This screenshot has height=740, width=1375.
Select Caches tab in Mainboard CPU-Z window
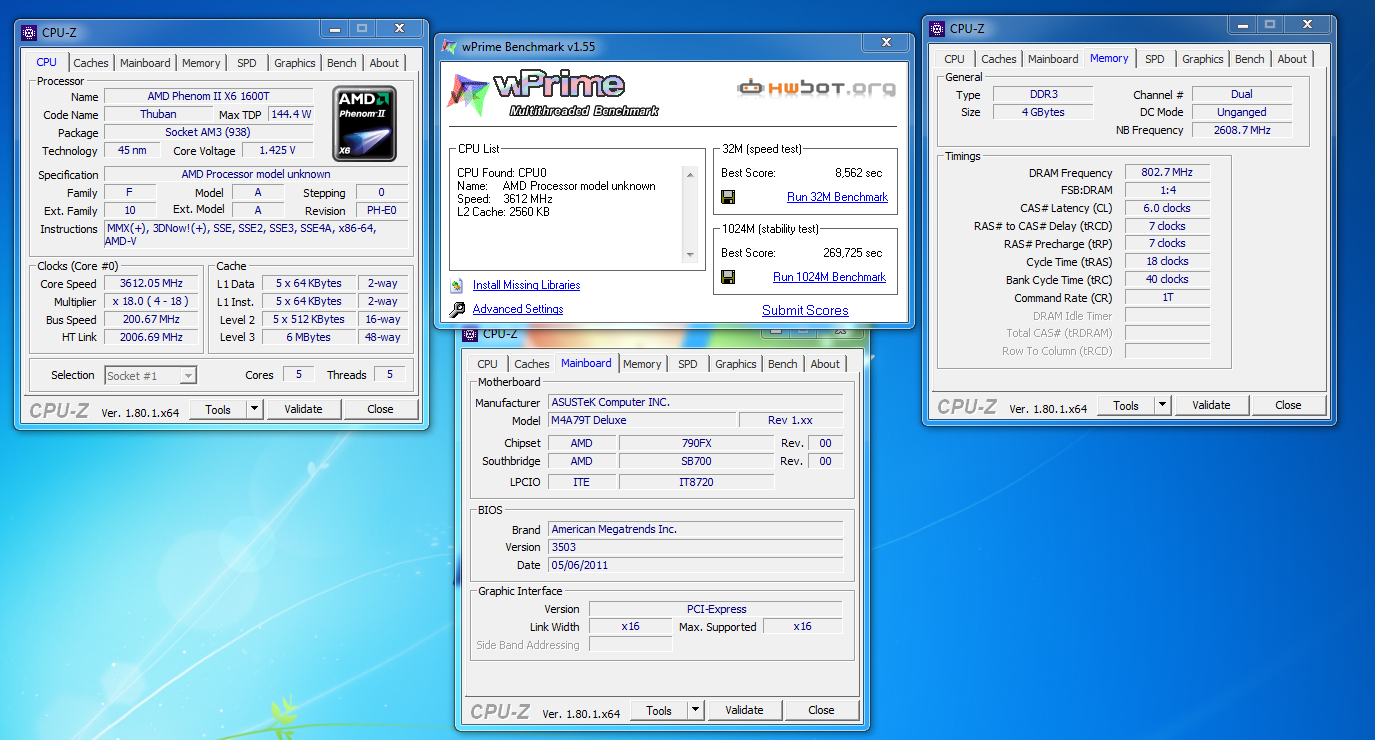[x=532, y=364]
